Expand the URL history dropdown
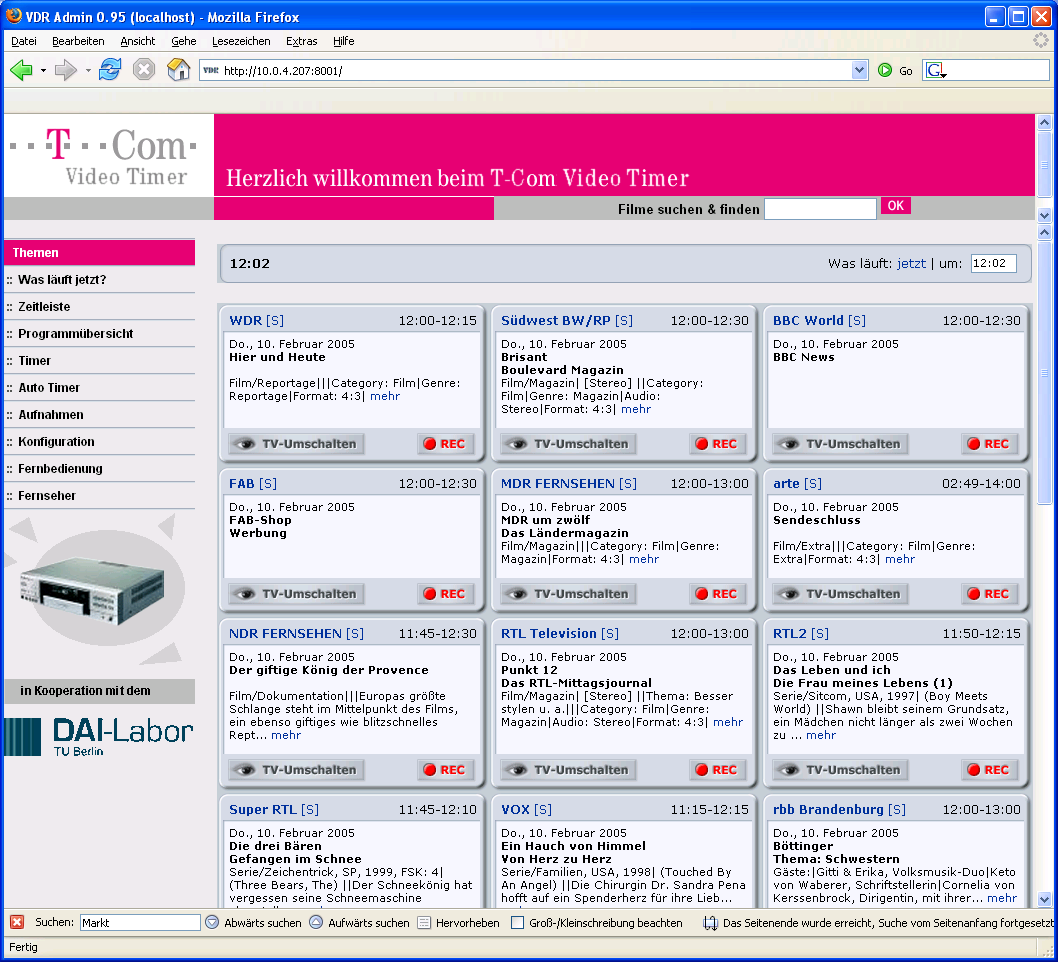The height and width of the screenshot is (962, 1058). click(859, 70)
